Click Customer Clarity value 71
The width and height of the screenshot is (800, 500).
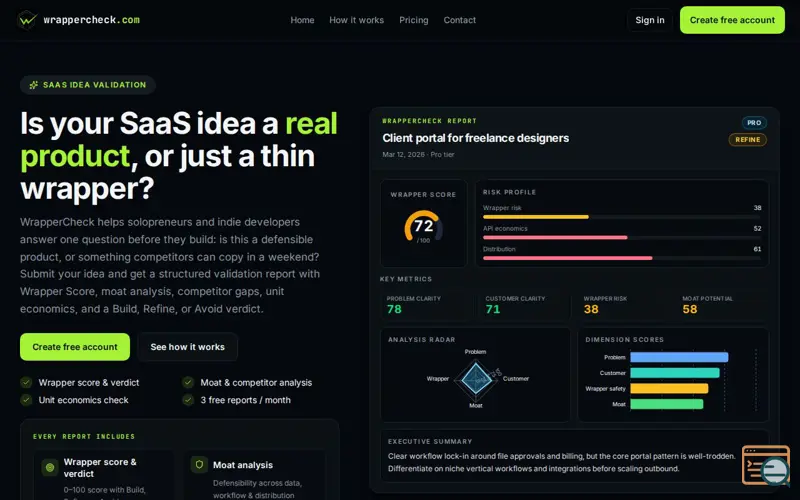click(x=493, y=309)
